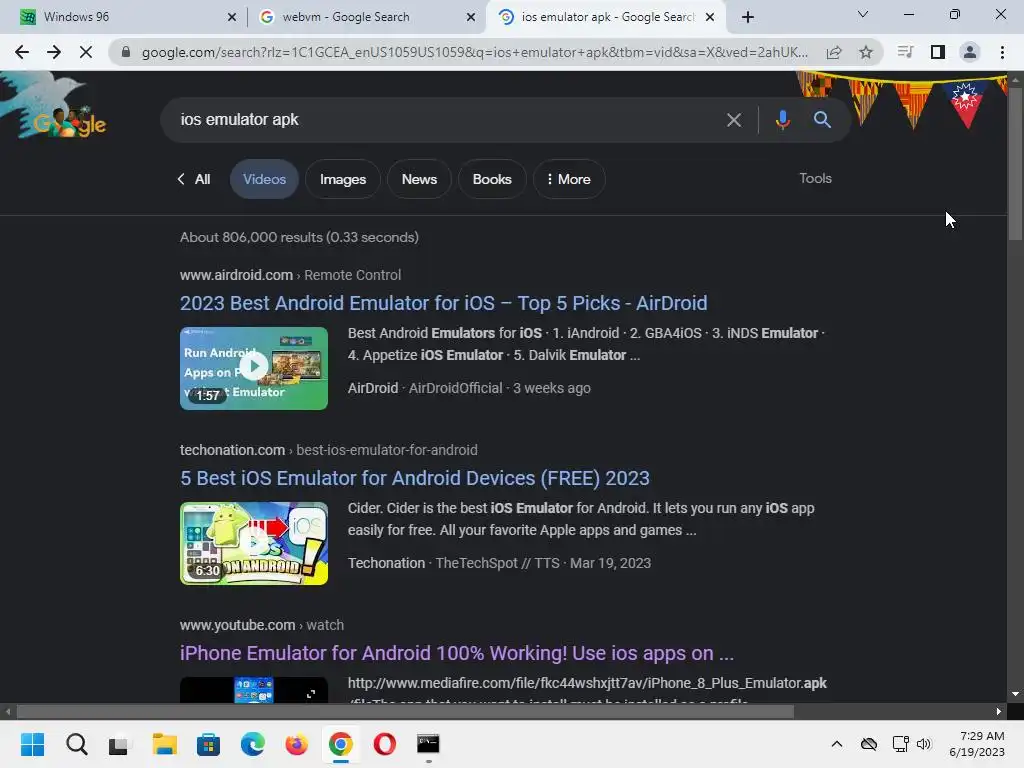The image size is (1024, 768).
Task: Switch to Images results
Action: point(343,180)
